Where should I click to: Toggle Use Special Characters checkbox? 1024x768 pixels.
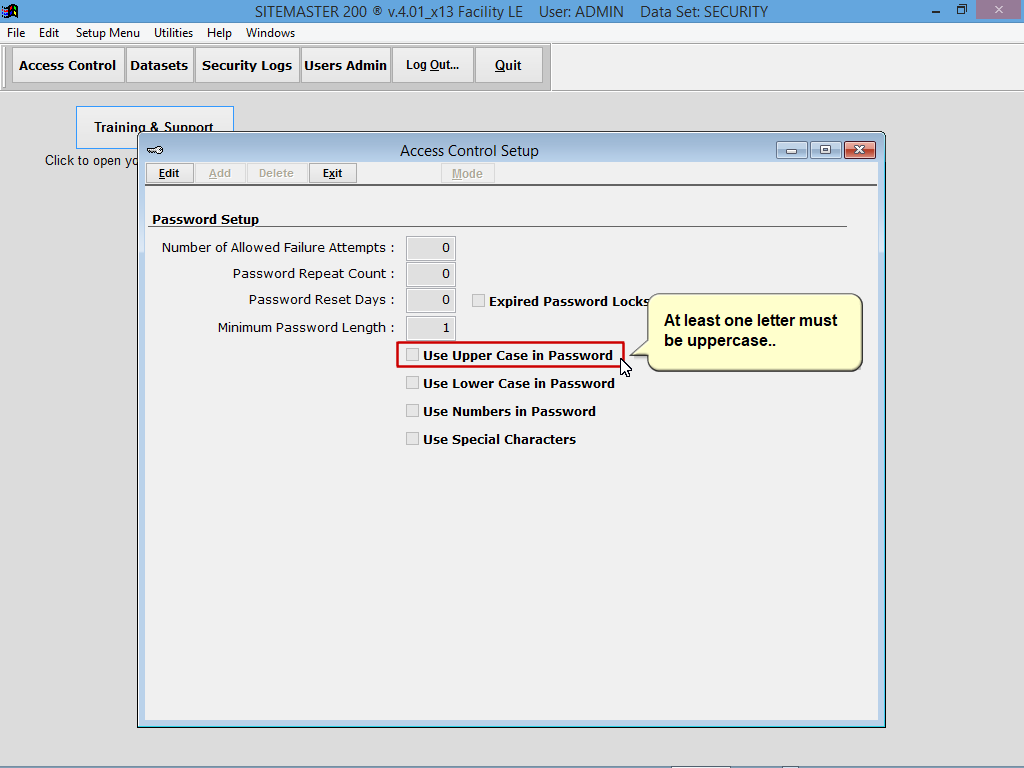coord(412,439)
